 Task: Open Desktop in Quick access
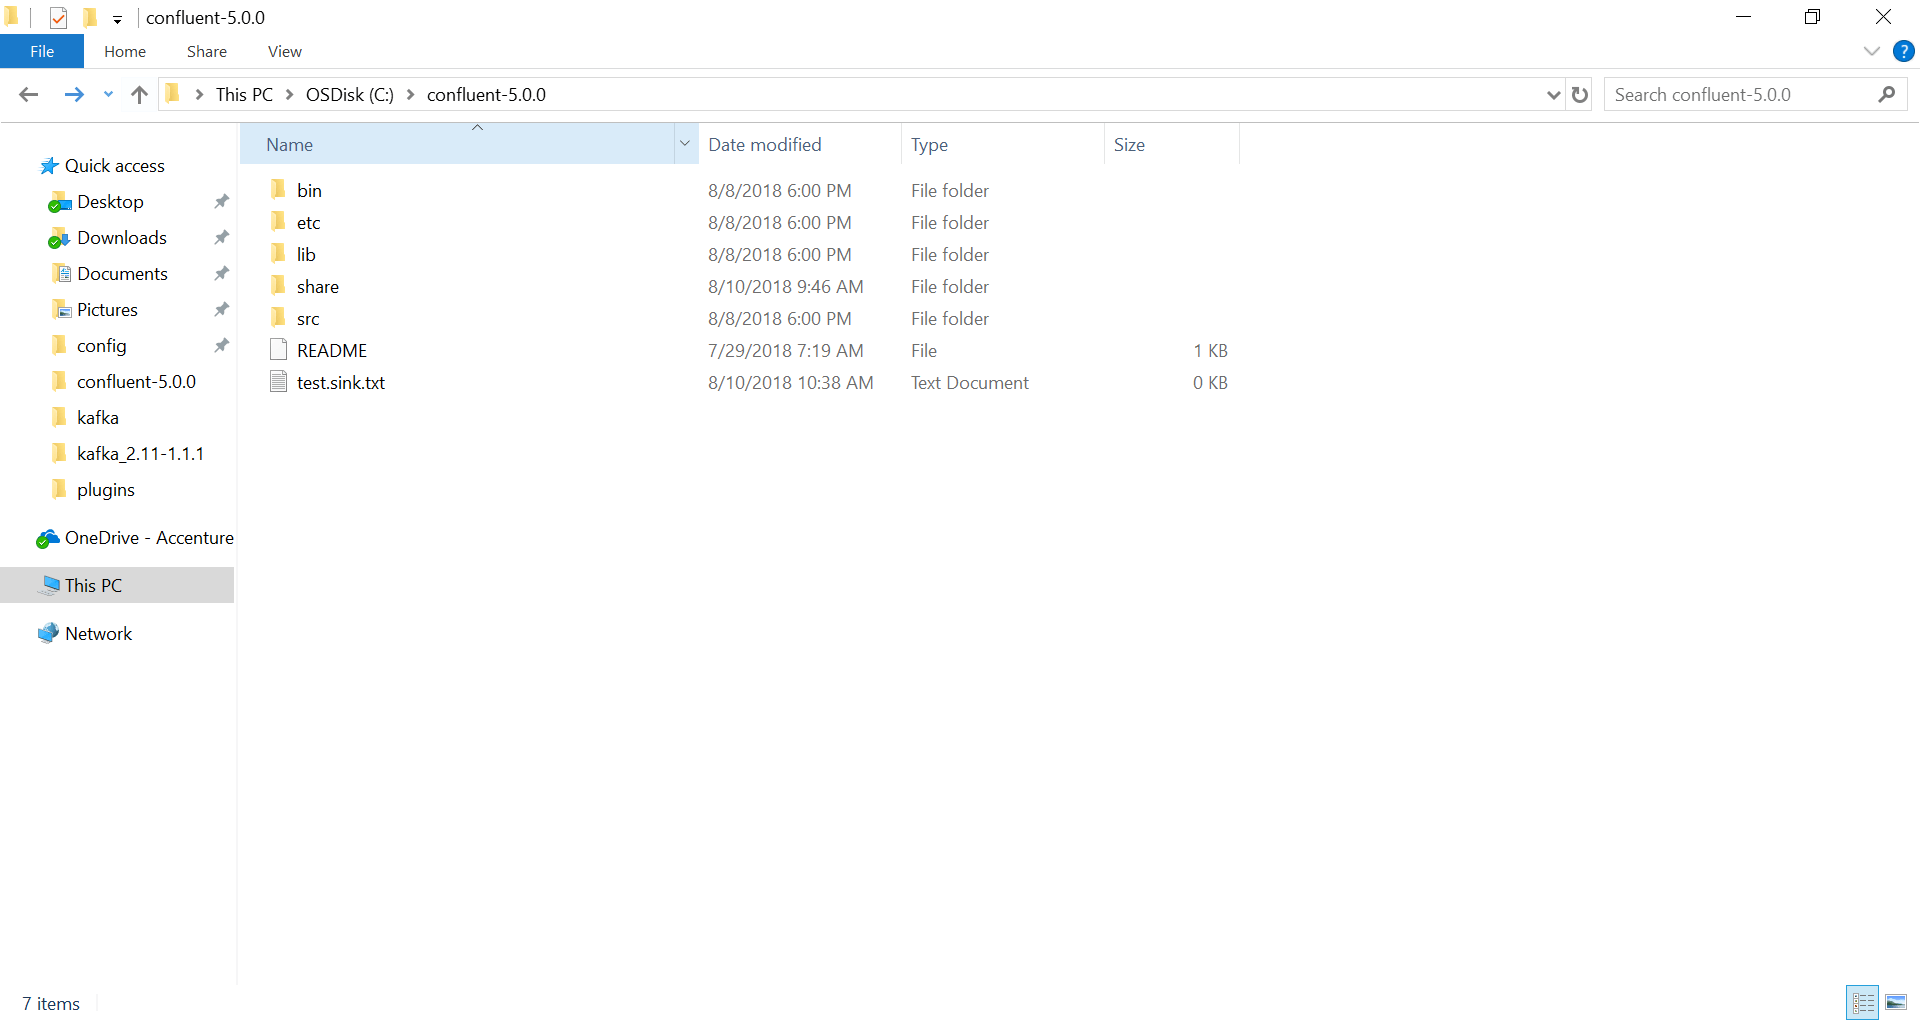pyautogui.click(x=110, y=202)
